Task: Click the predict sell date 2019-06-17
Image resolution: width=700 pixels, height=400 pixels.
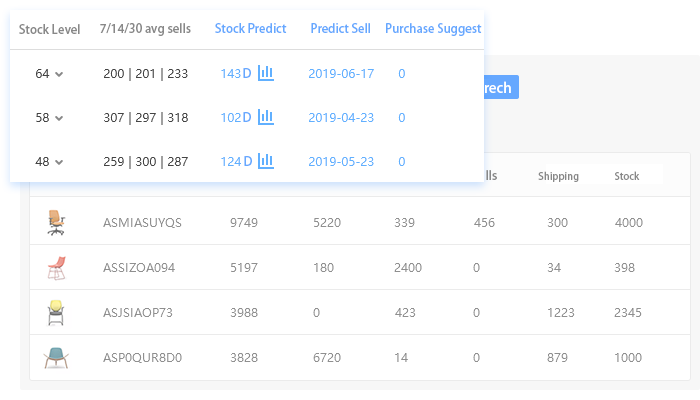Action: [340, 74]
